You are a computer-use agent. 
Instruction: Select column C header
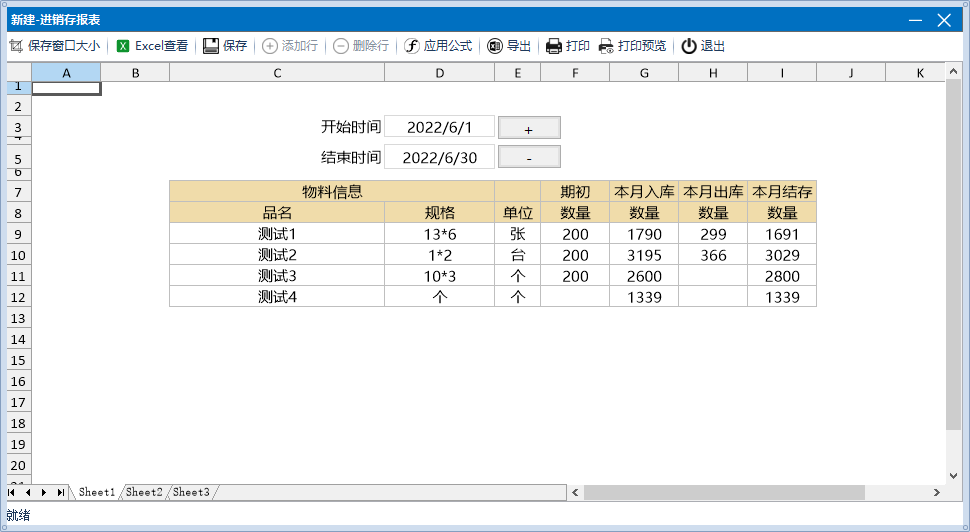[x=277, y=73]
